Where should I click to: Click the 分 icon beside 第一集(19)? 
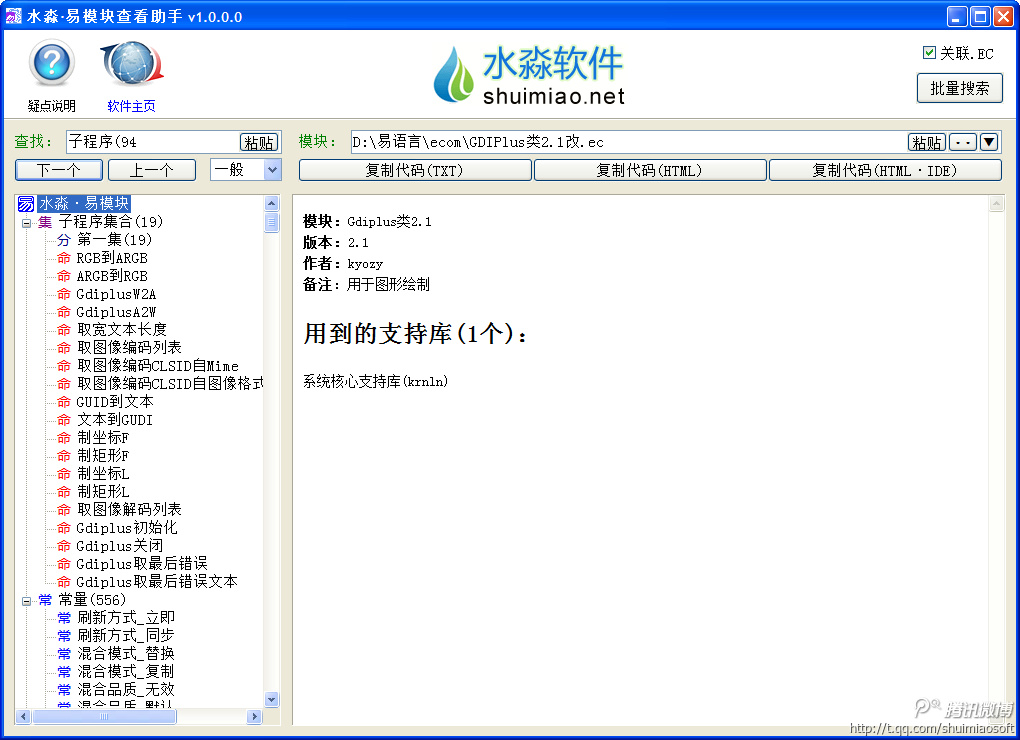point(63,240)
